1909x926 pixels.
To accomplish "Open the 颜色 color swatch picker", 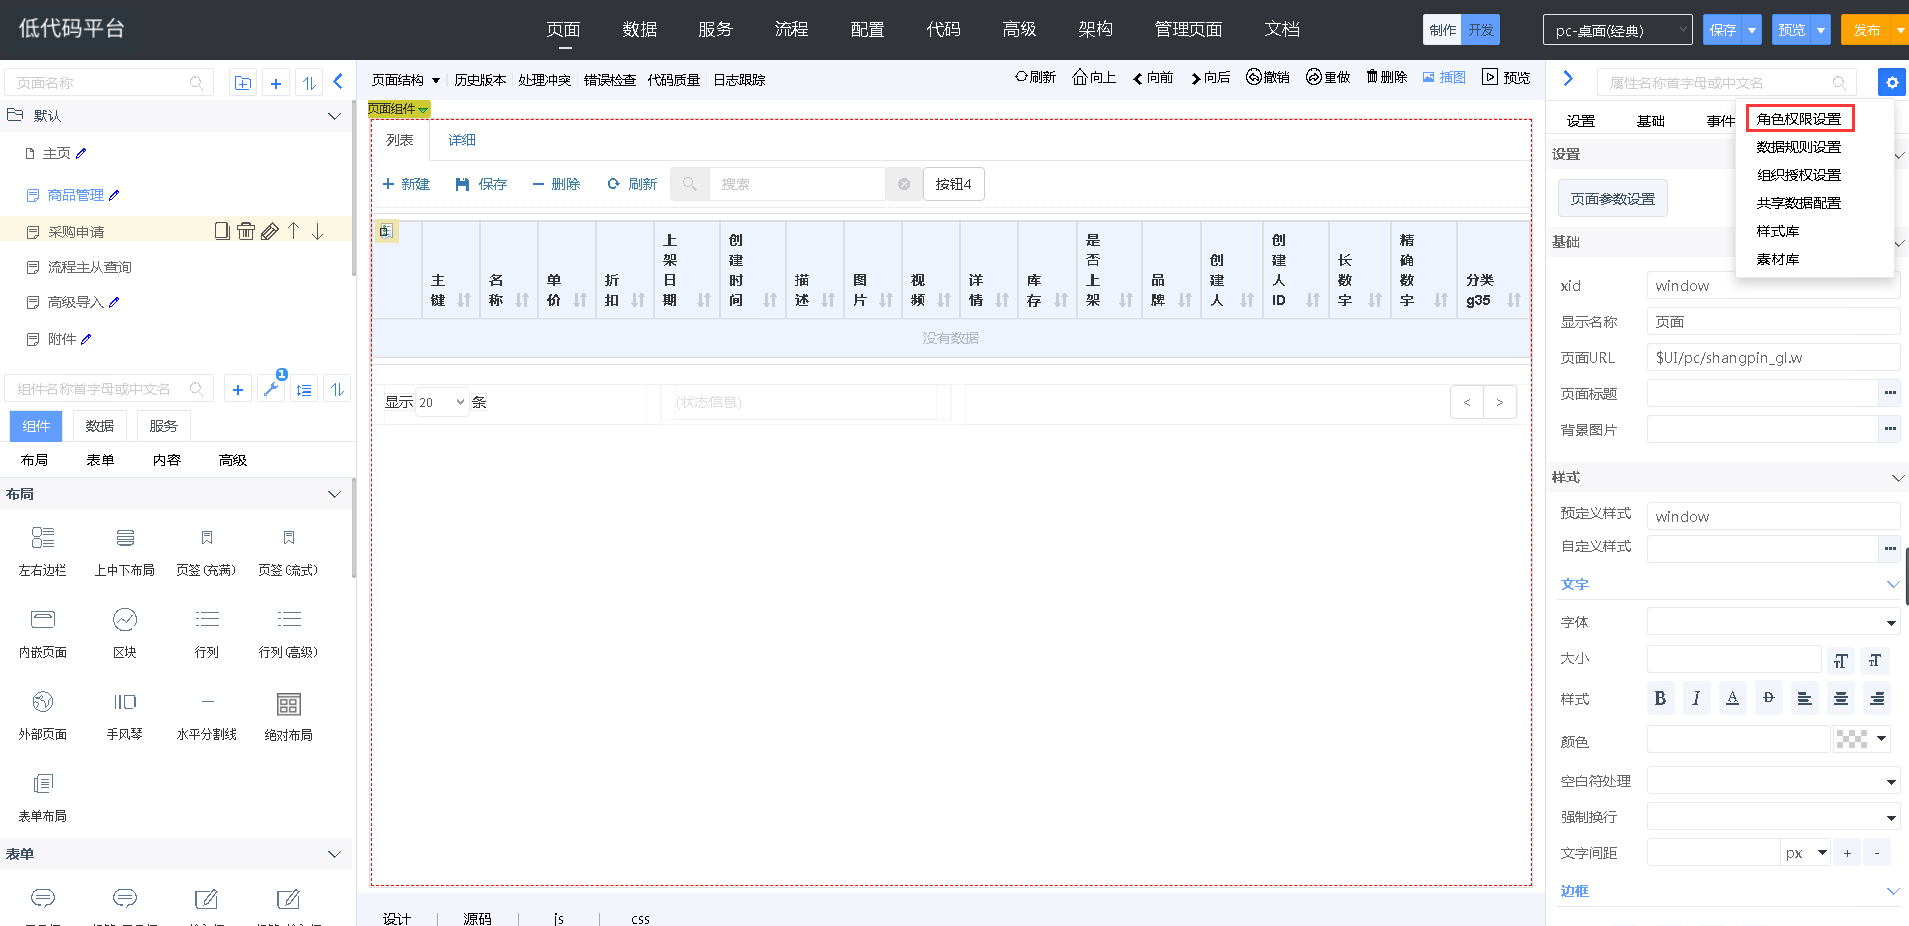I will tap(1861, 740).
